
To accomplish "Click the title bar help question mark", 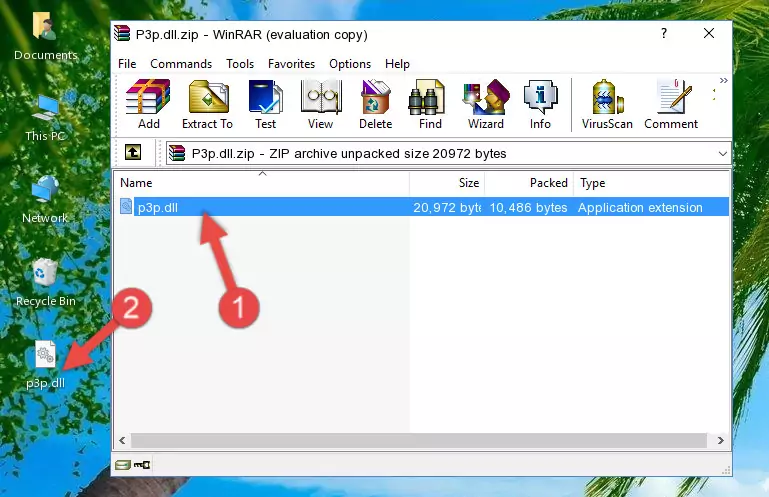I will [664, 33].
